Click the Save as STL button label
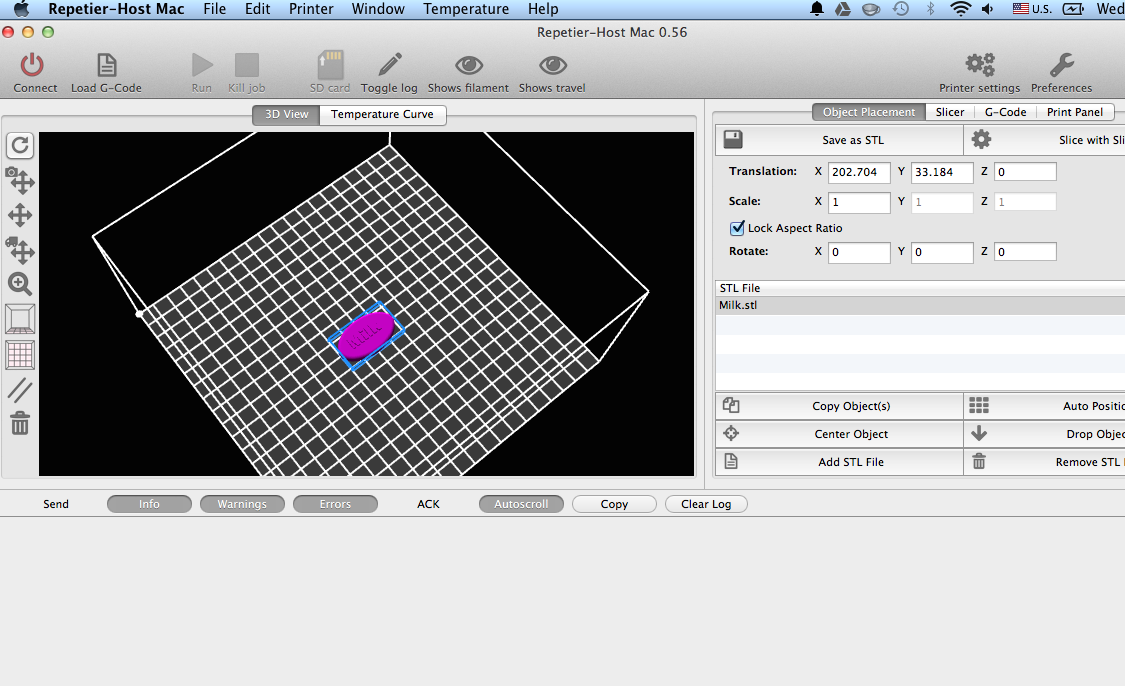This screenshot has width=1125, height=686. 853,140
